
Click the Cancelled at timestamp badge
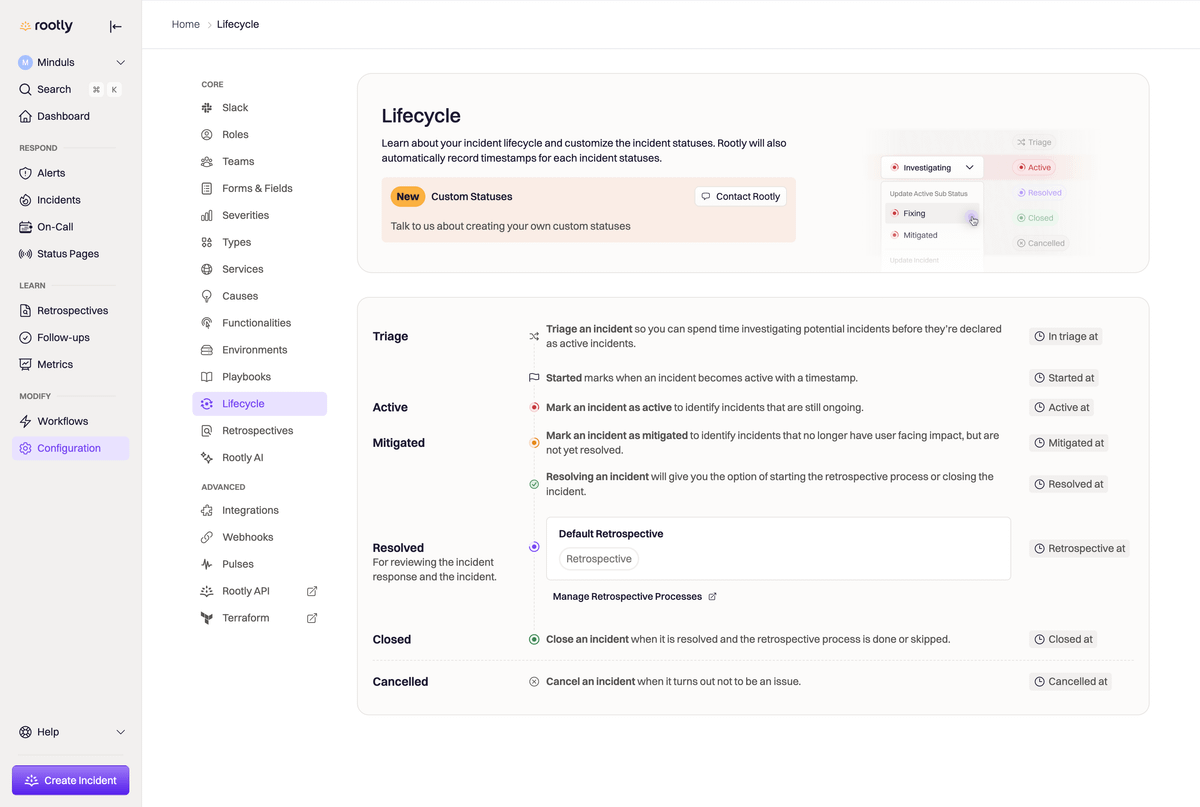tap(1071, 682)
